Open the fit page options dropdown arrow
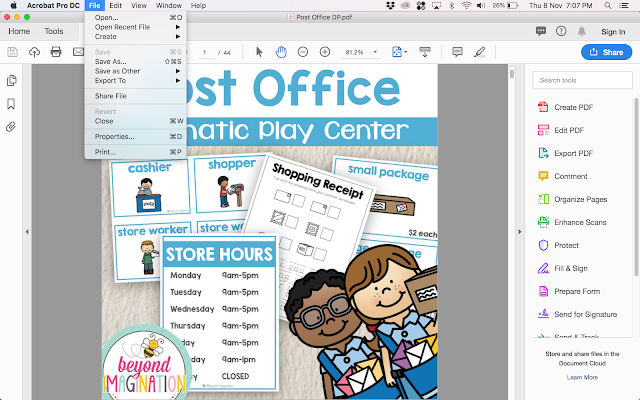Image resolution: width=640 pixels, height=400 pixels. tap(406, 52)
